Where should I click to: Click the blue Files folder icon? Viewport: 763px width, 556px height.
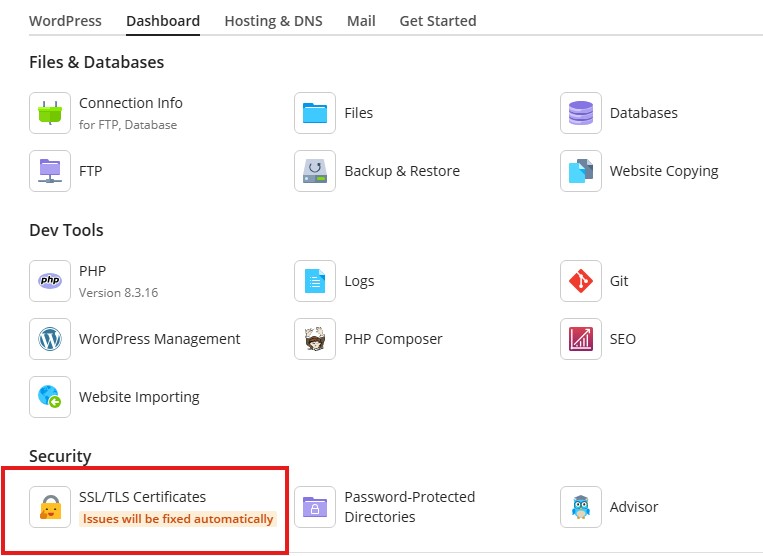315,113
